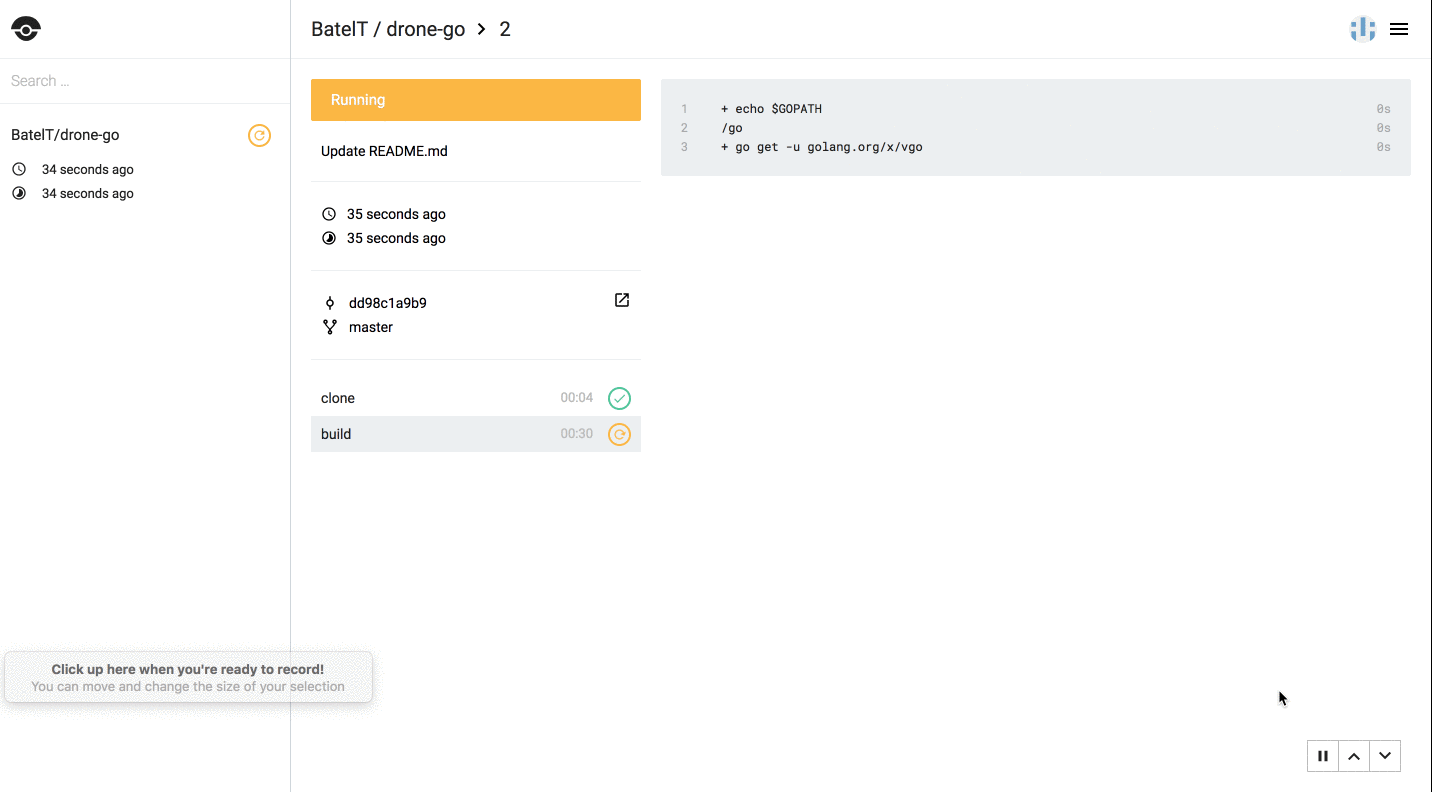Select the clone step
The height and width of the screenshot is (792, 1432).
pos(338,398)
